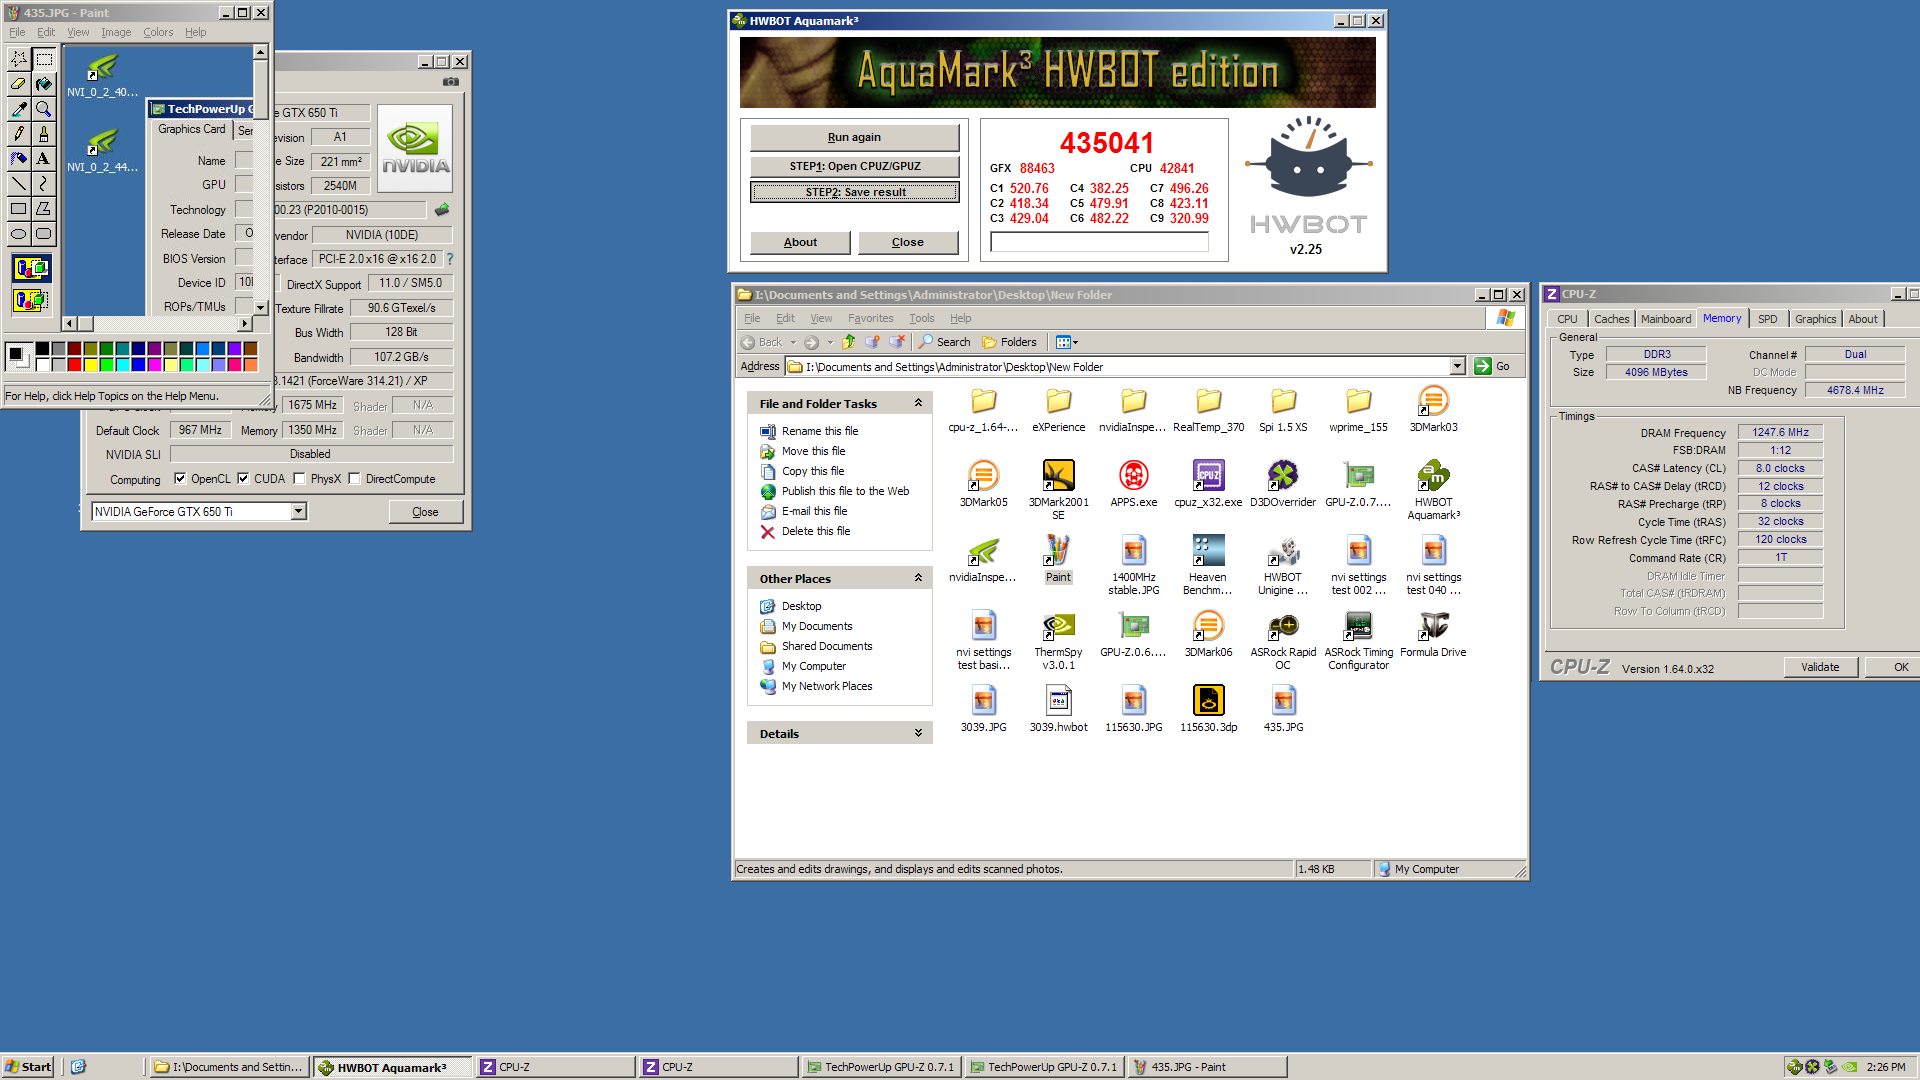Select the Pencil tool in Paint
The width and height of the screenshot is (1920, 1080).
tap(19, 134)
